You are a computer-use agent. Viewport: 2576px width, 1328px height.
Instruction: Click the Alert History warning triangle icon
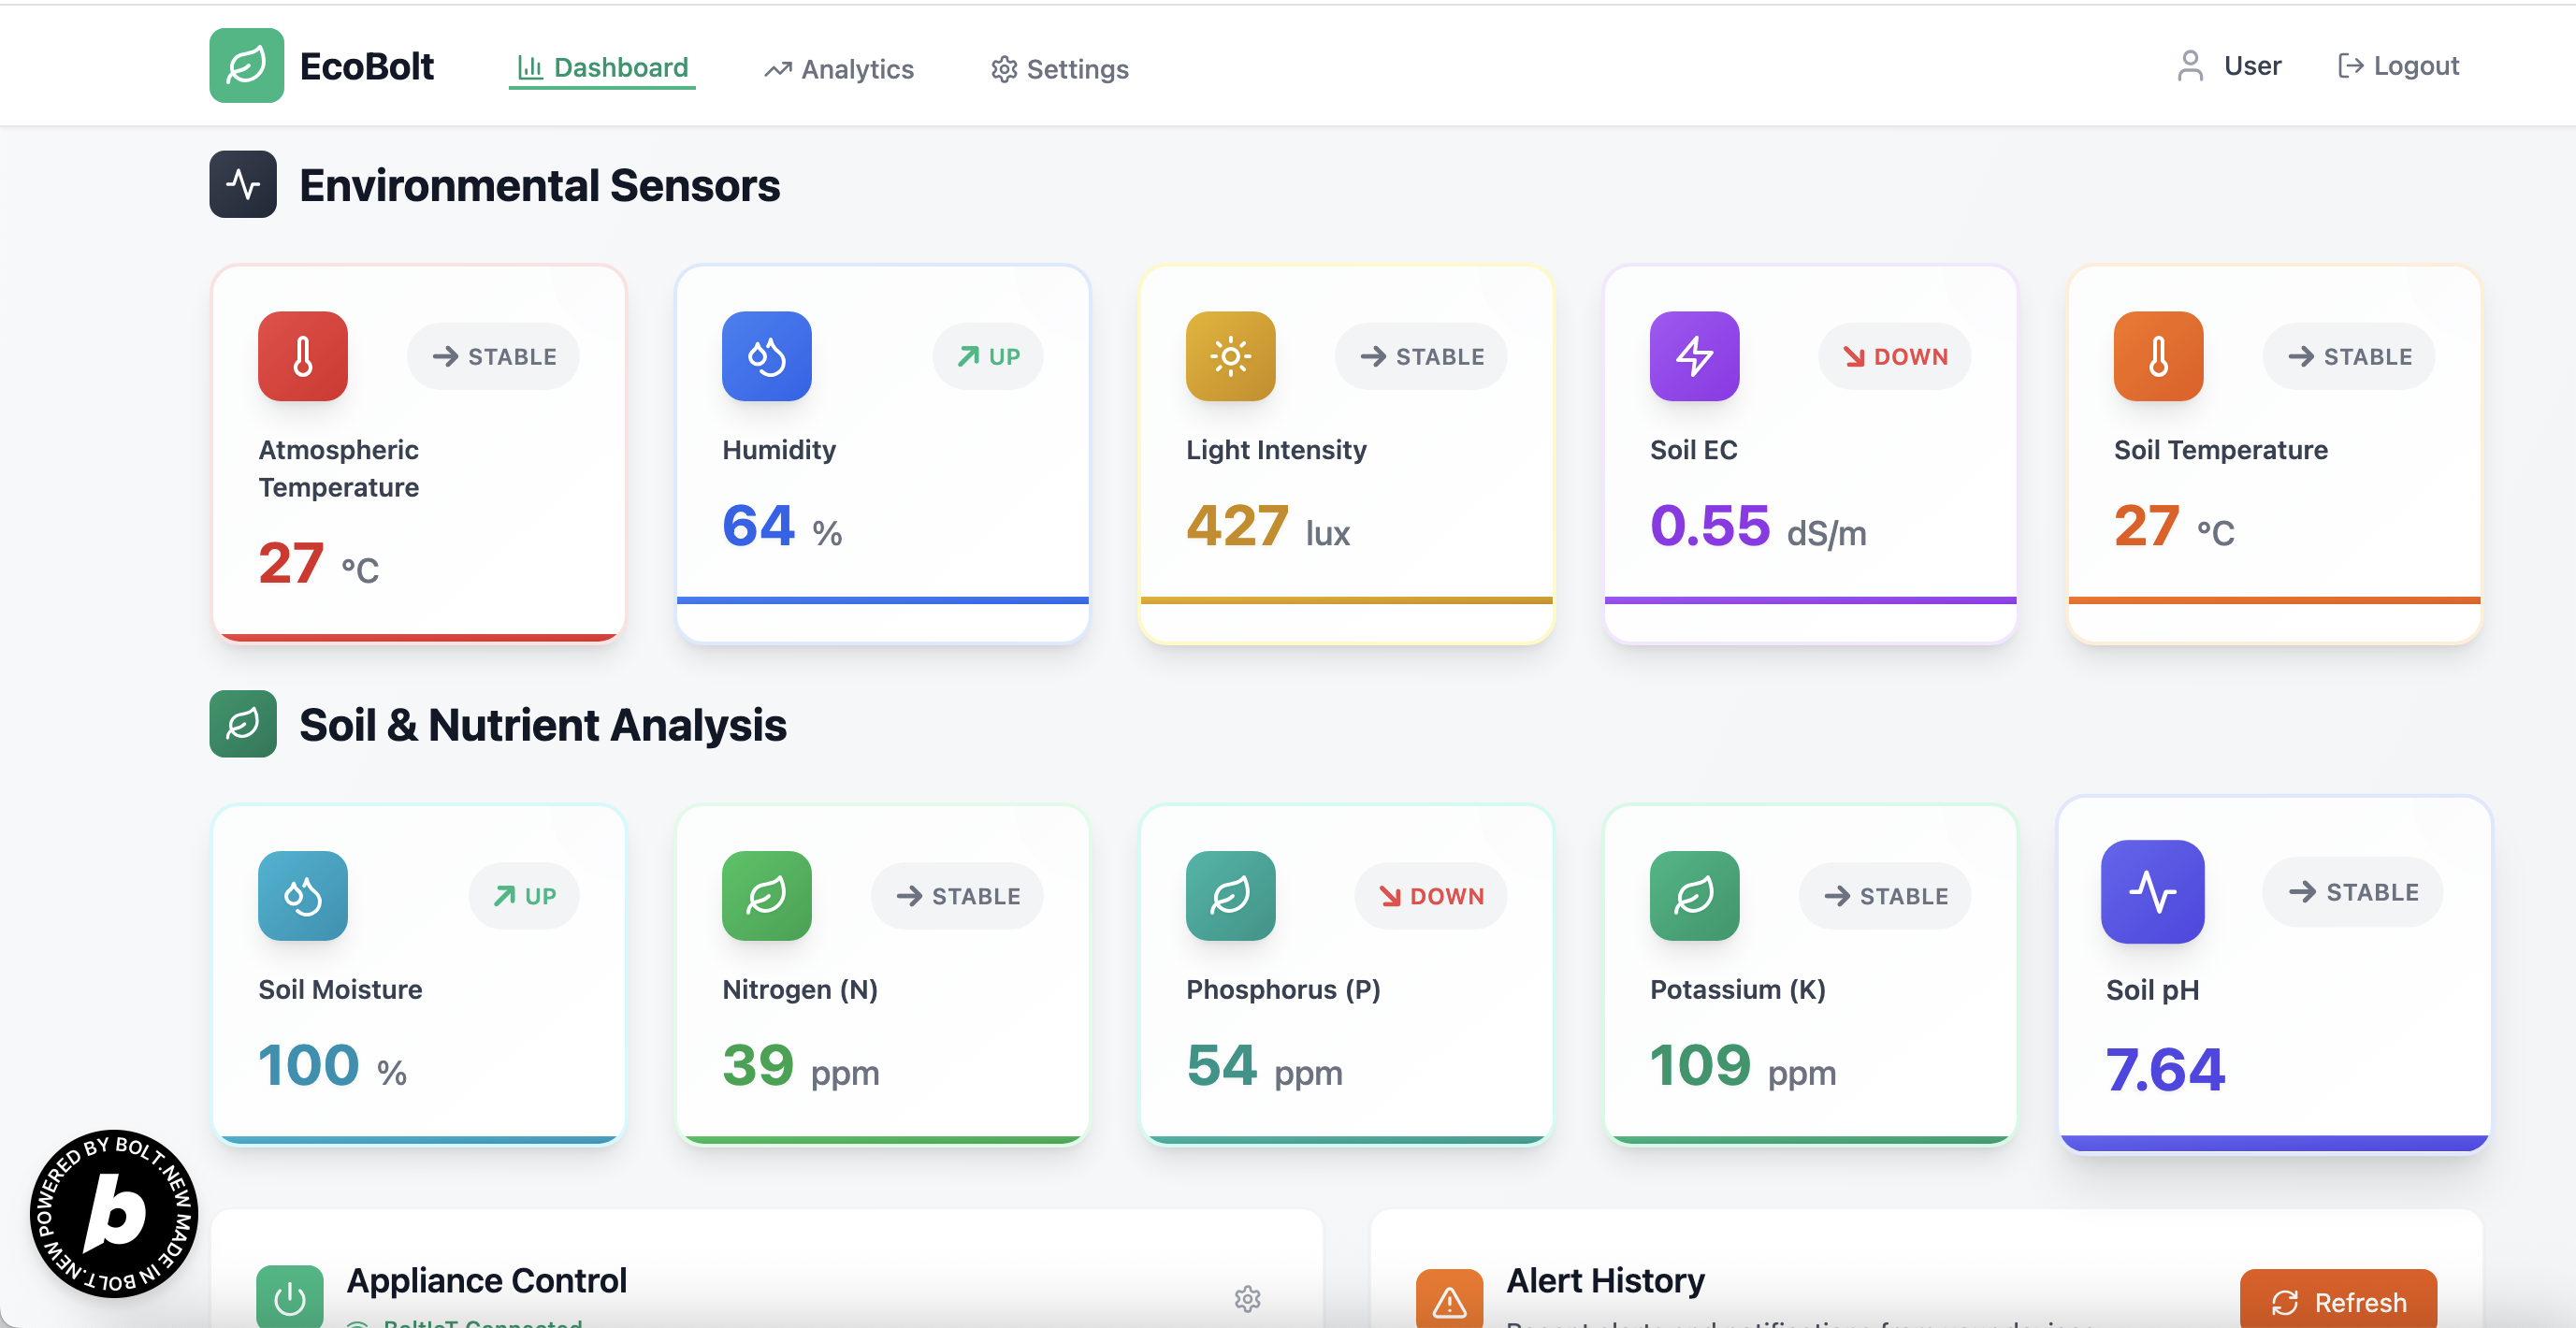pyautogui.click(x=1449, y=1300)
